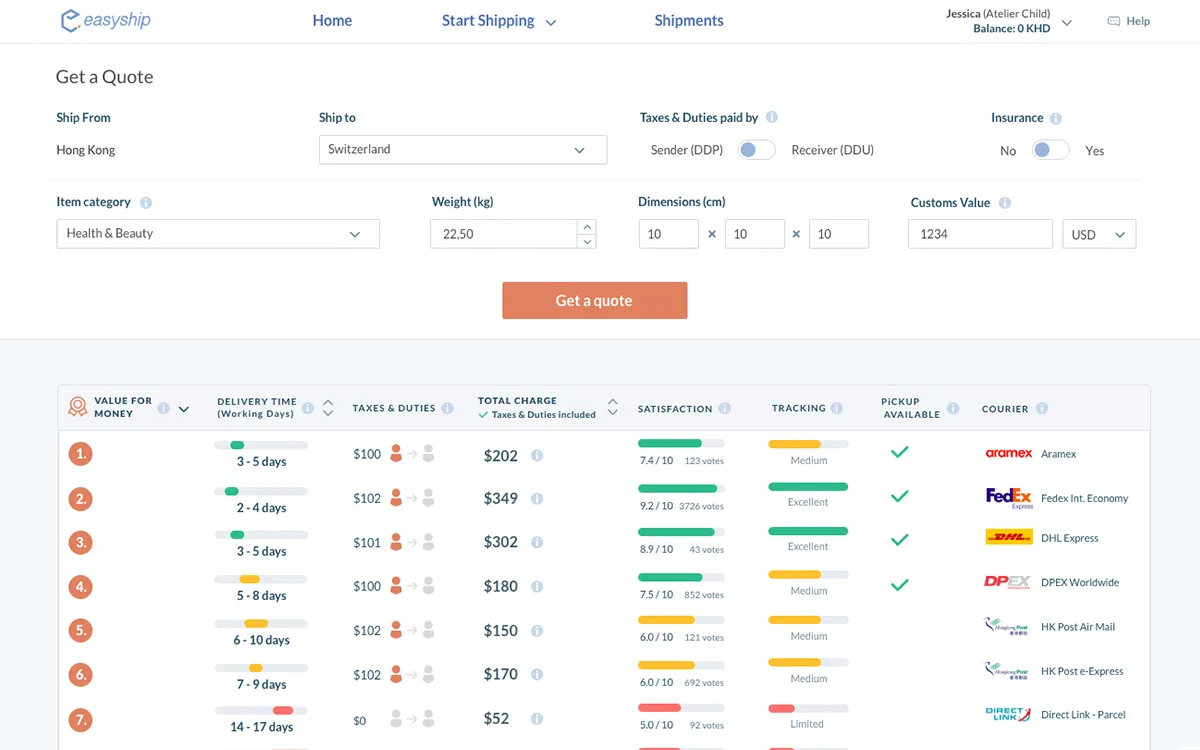Click info icon in Taxes & Duties column header
Screen dimensions: 1200x750
(x=448, y=408)
